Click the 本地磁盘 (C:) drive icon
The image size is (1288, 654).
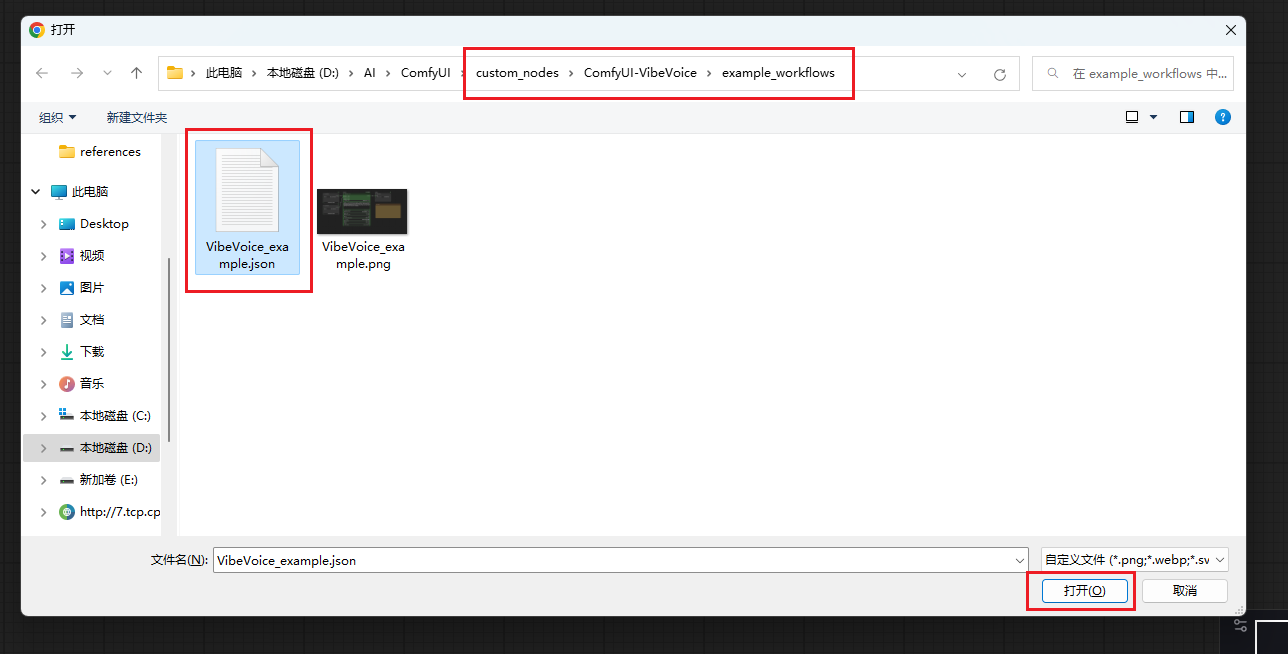(67, 415)
